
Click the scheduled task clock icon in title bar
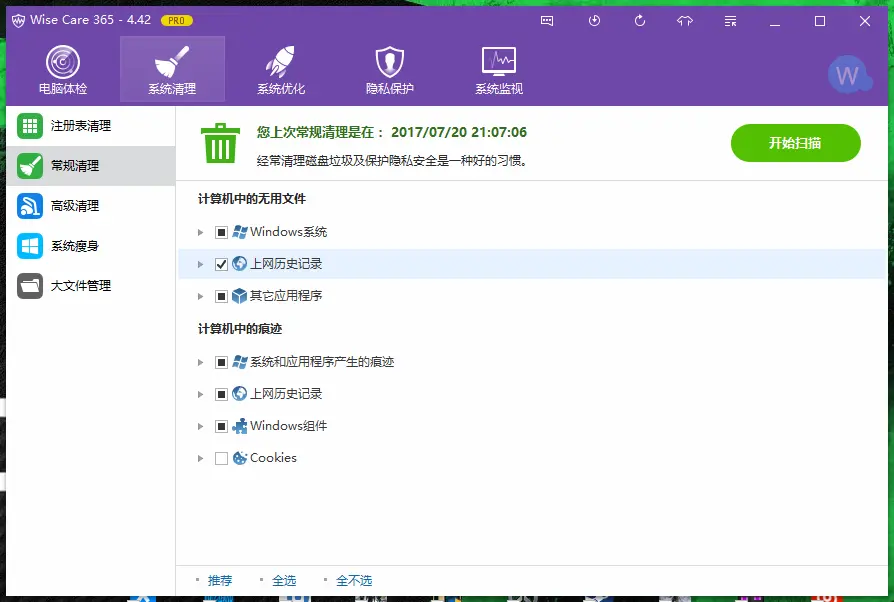pyautogui.click(x=594, y=21)
